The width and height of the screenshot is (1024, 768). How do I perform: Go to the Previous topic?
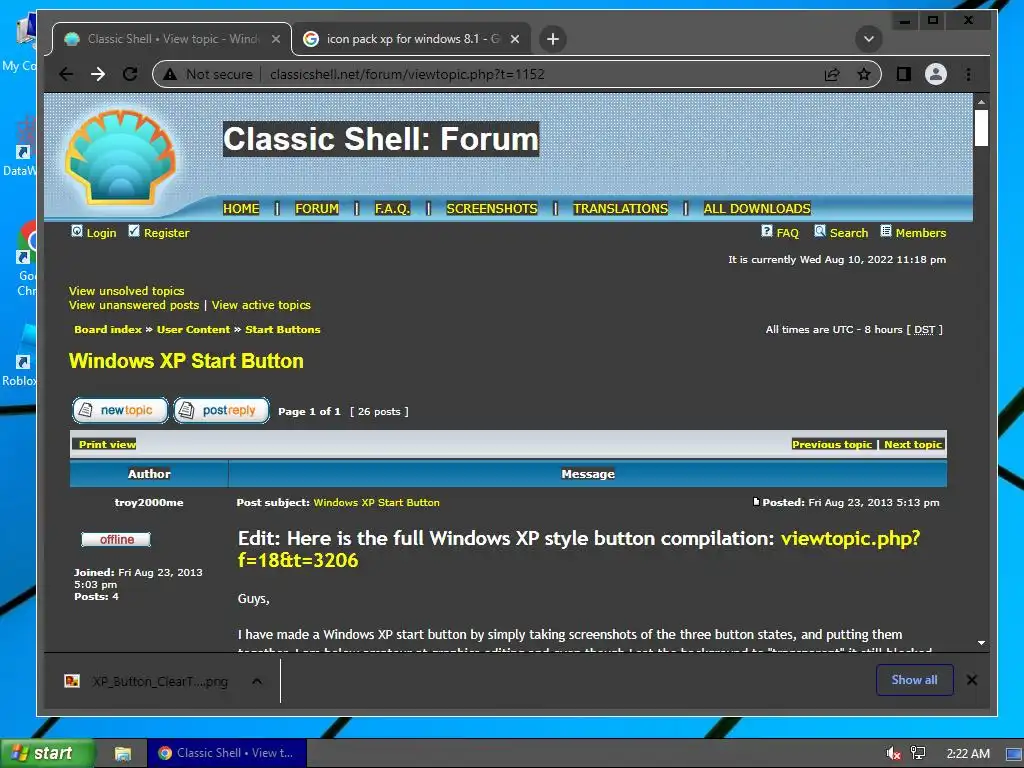pos(832,445)
